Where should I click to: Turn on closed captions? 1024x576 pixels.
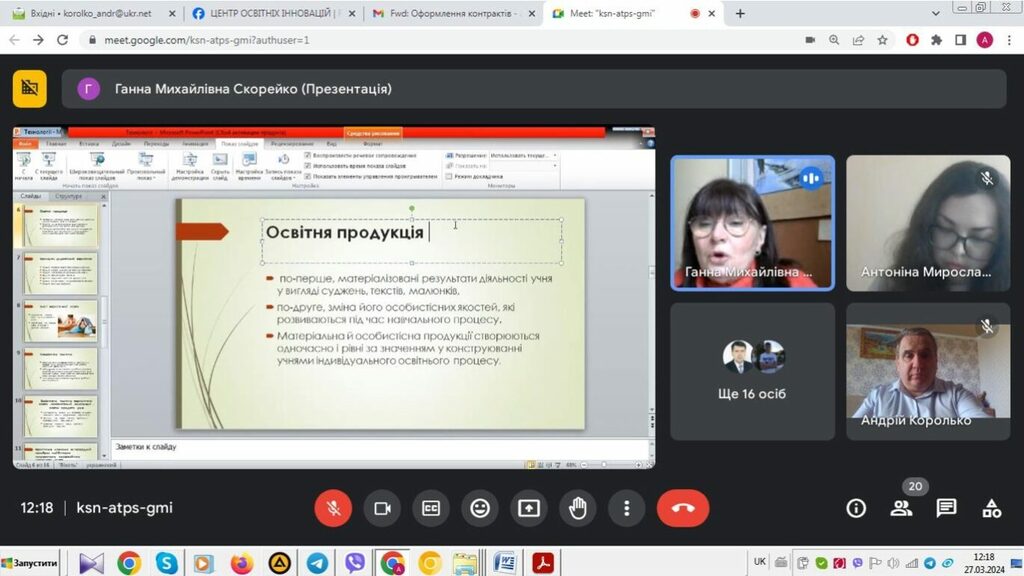click(x=431, y=508)
